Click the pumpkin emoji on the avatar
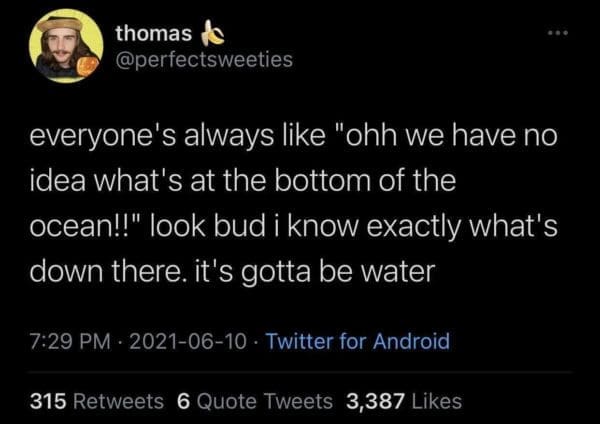 [88, 64]
